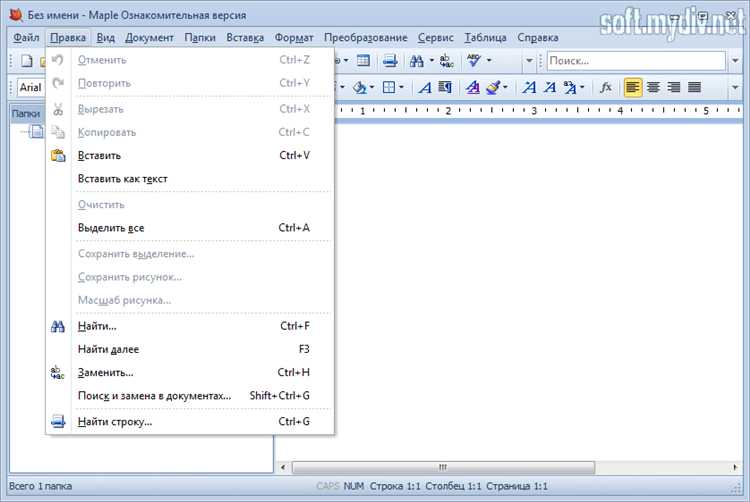This screenshot has width=750, height=502.
Task: Open the Формат menu
Action: pos(294,37)
